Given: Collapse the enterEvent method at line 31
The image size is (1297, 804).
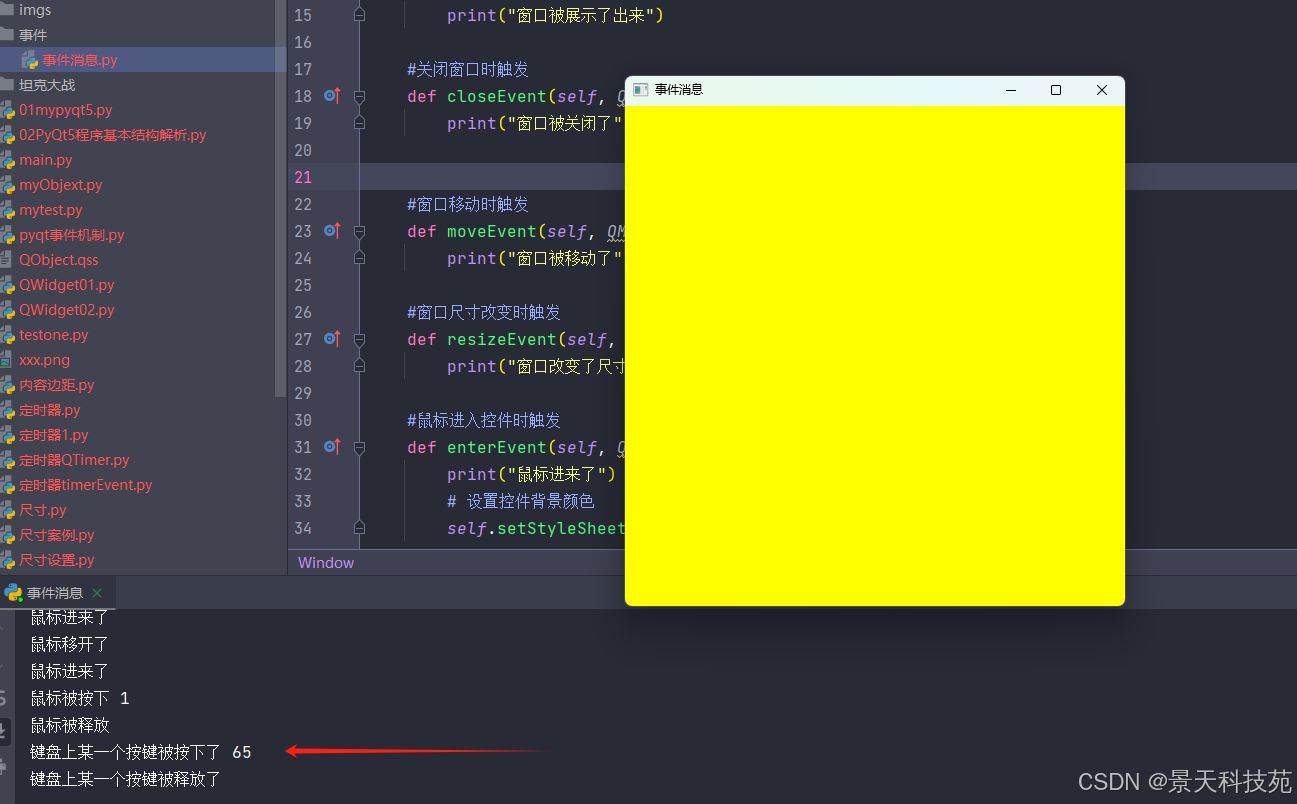Looking at the screenshot, I should [360, 447].
